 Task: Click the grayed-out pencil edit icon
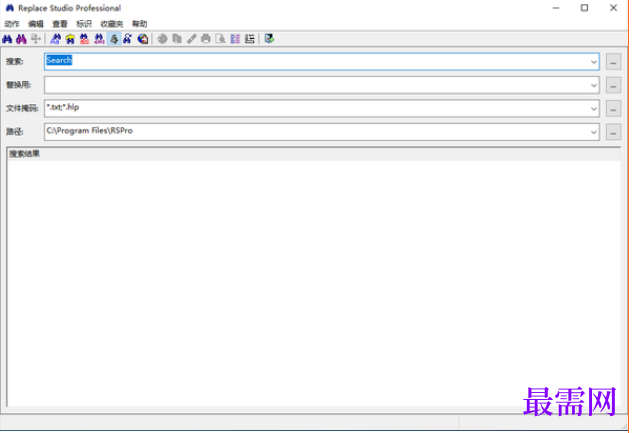[x=192, y=39]
